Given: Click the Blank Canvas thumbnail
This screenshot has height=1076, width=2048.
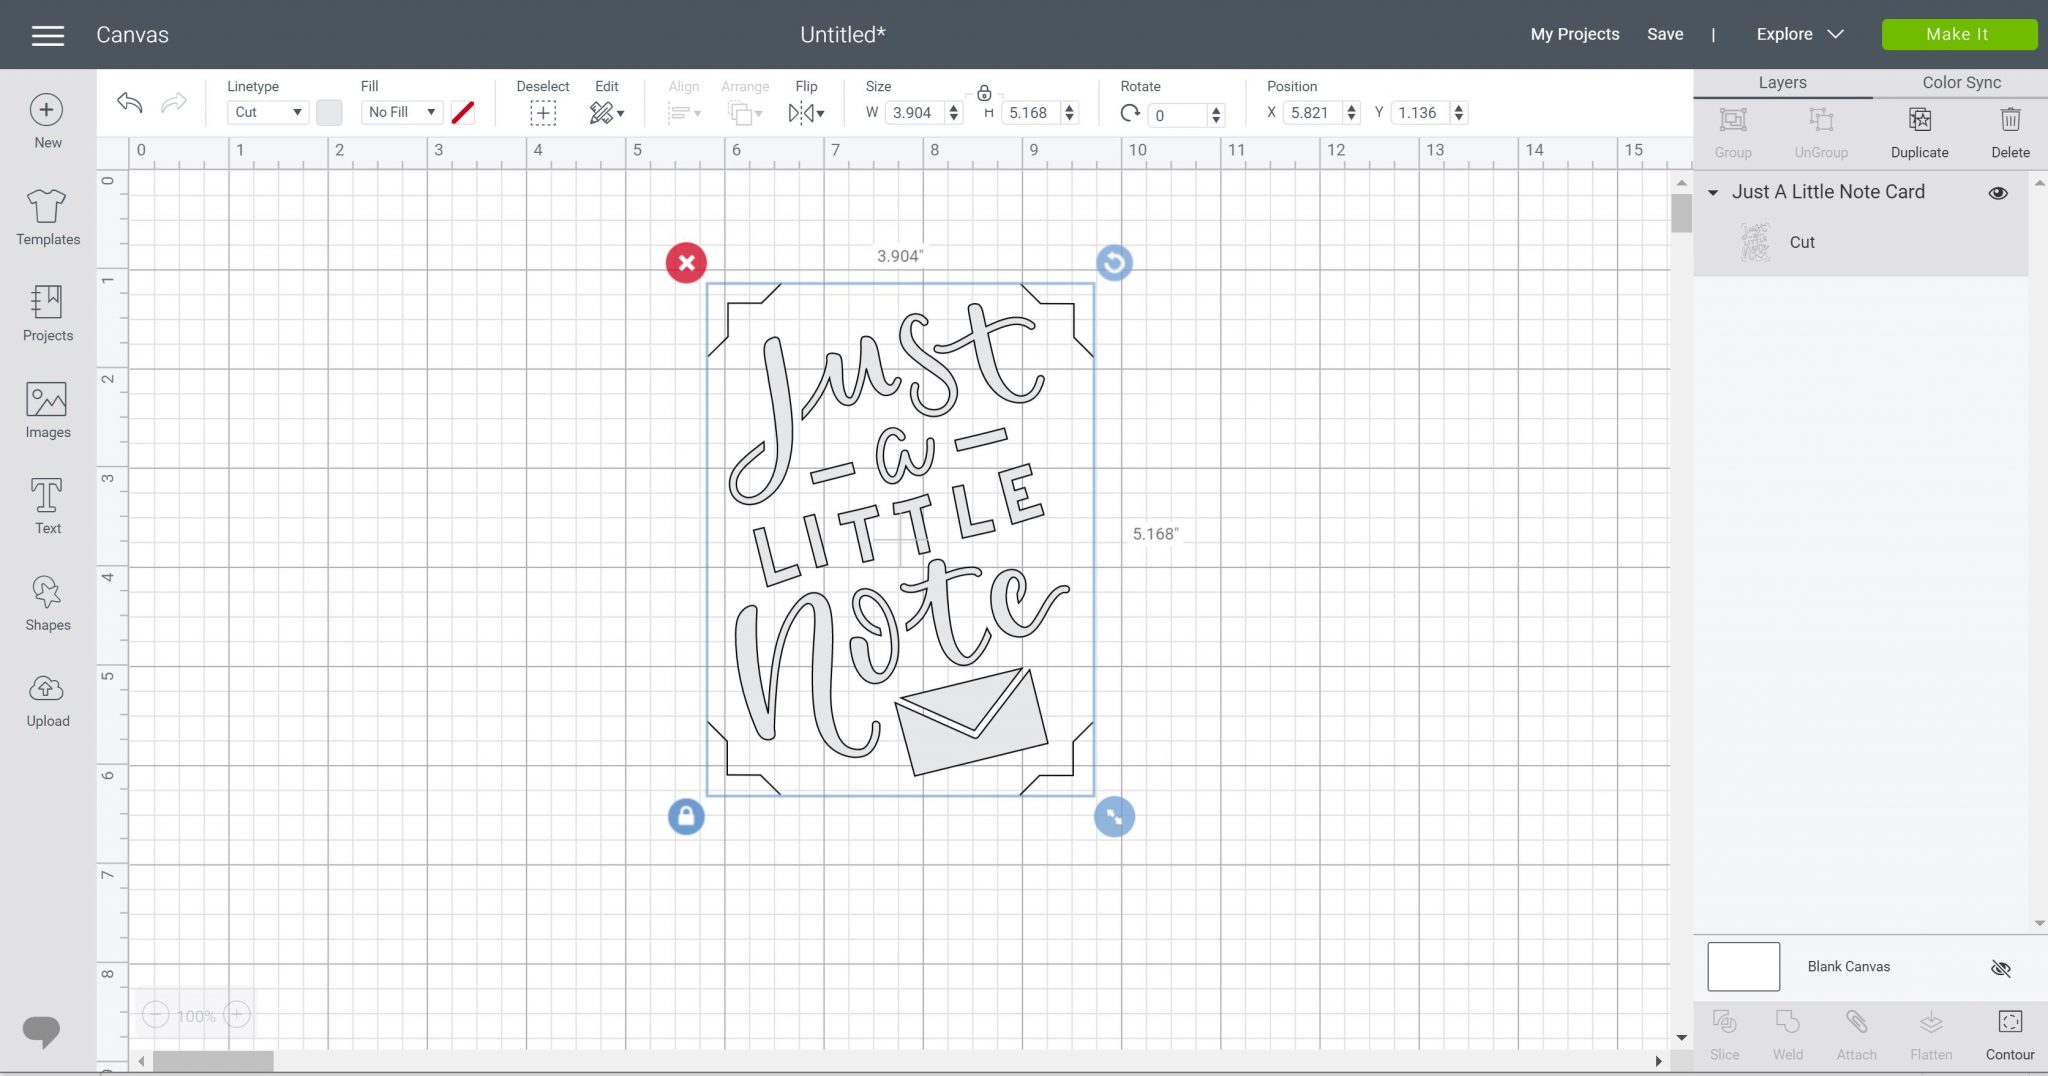Looking at the screenshot, I should click(1743, 967).
